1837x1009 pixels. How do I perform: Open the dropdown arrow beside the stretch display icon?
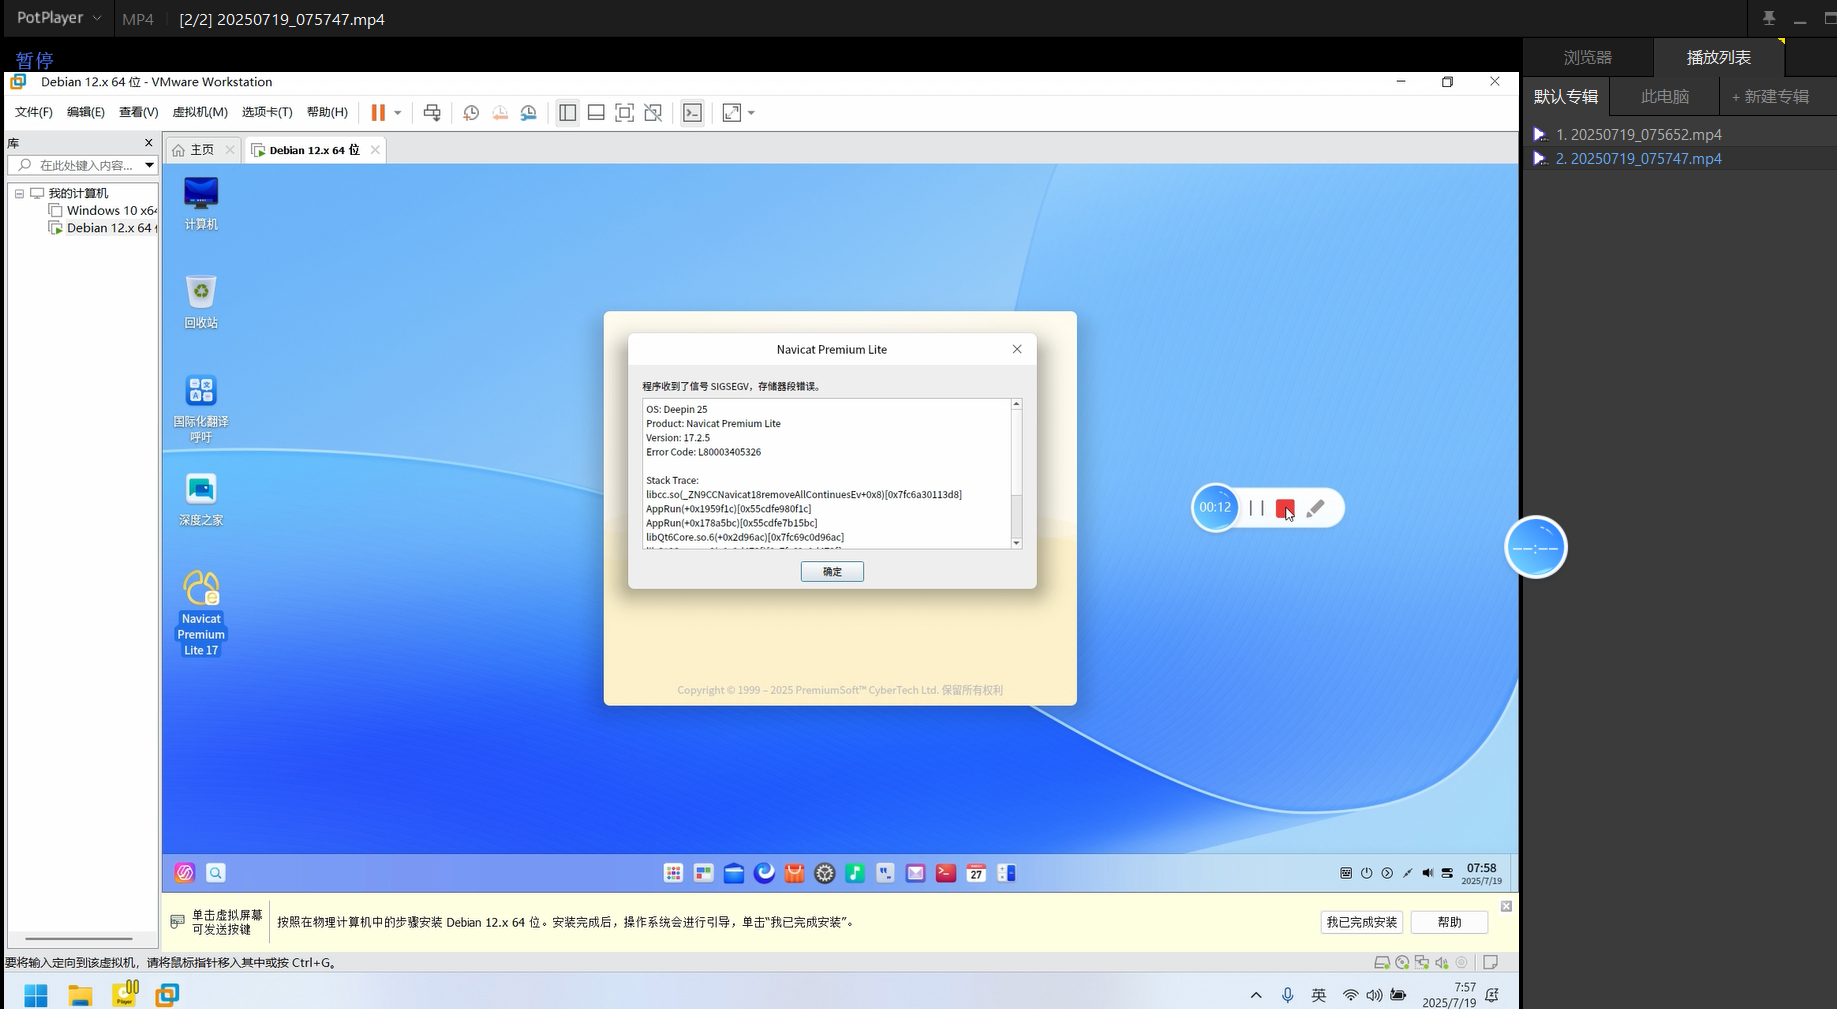[751, 113]
